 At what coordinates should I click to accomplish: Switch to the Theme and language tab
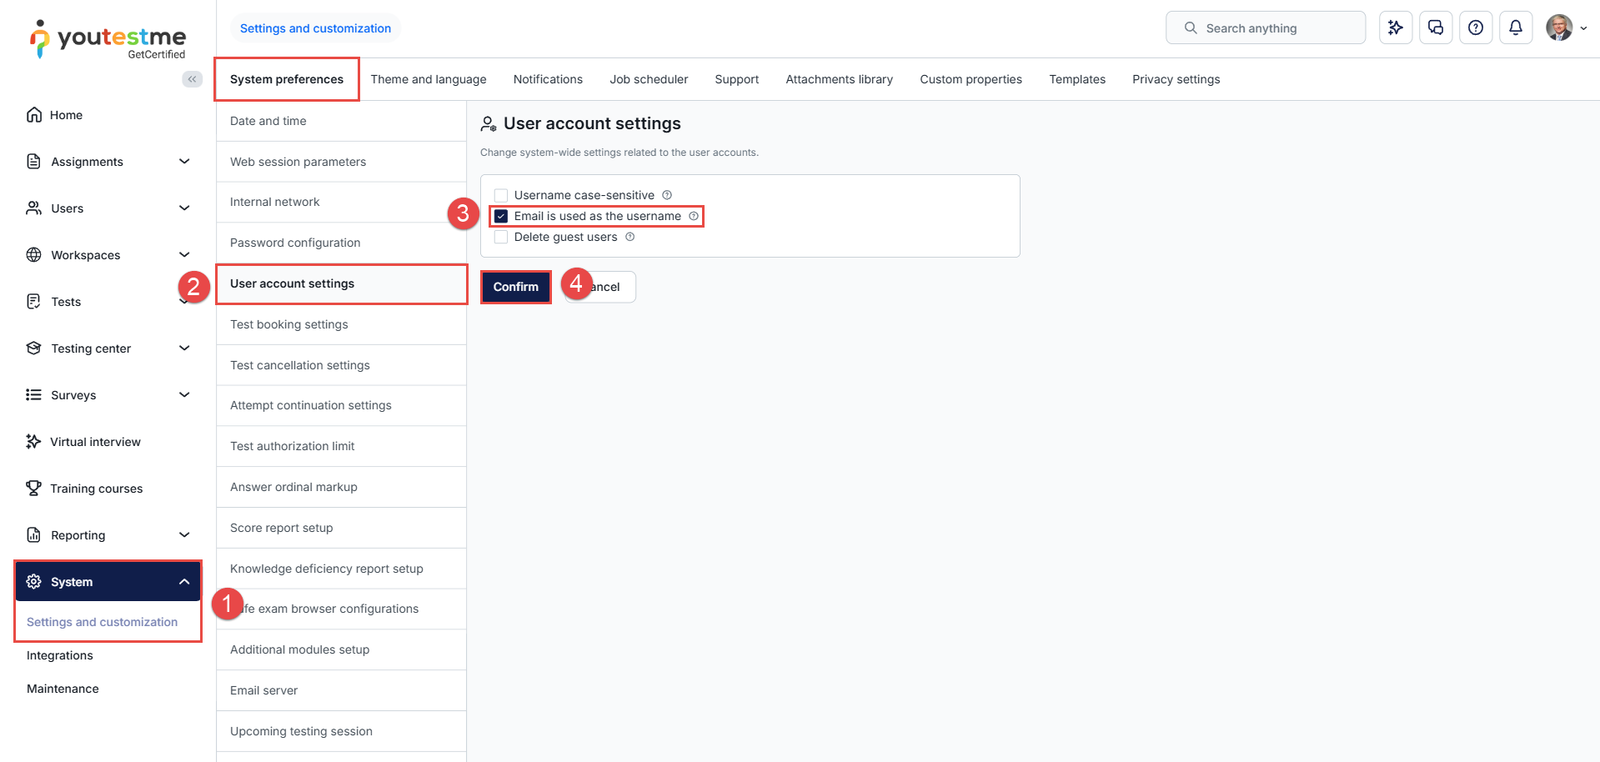428,79
